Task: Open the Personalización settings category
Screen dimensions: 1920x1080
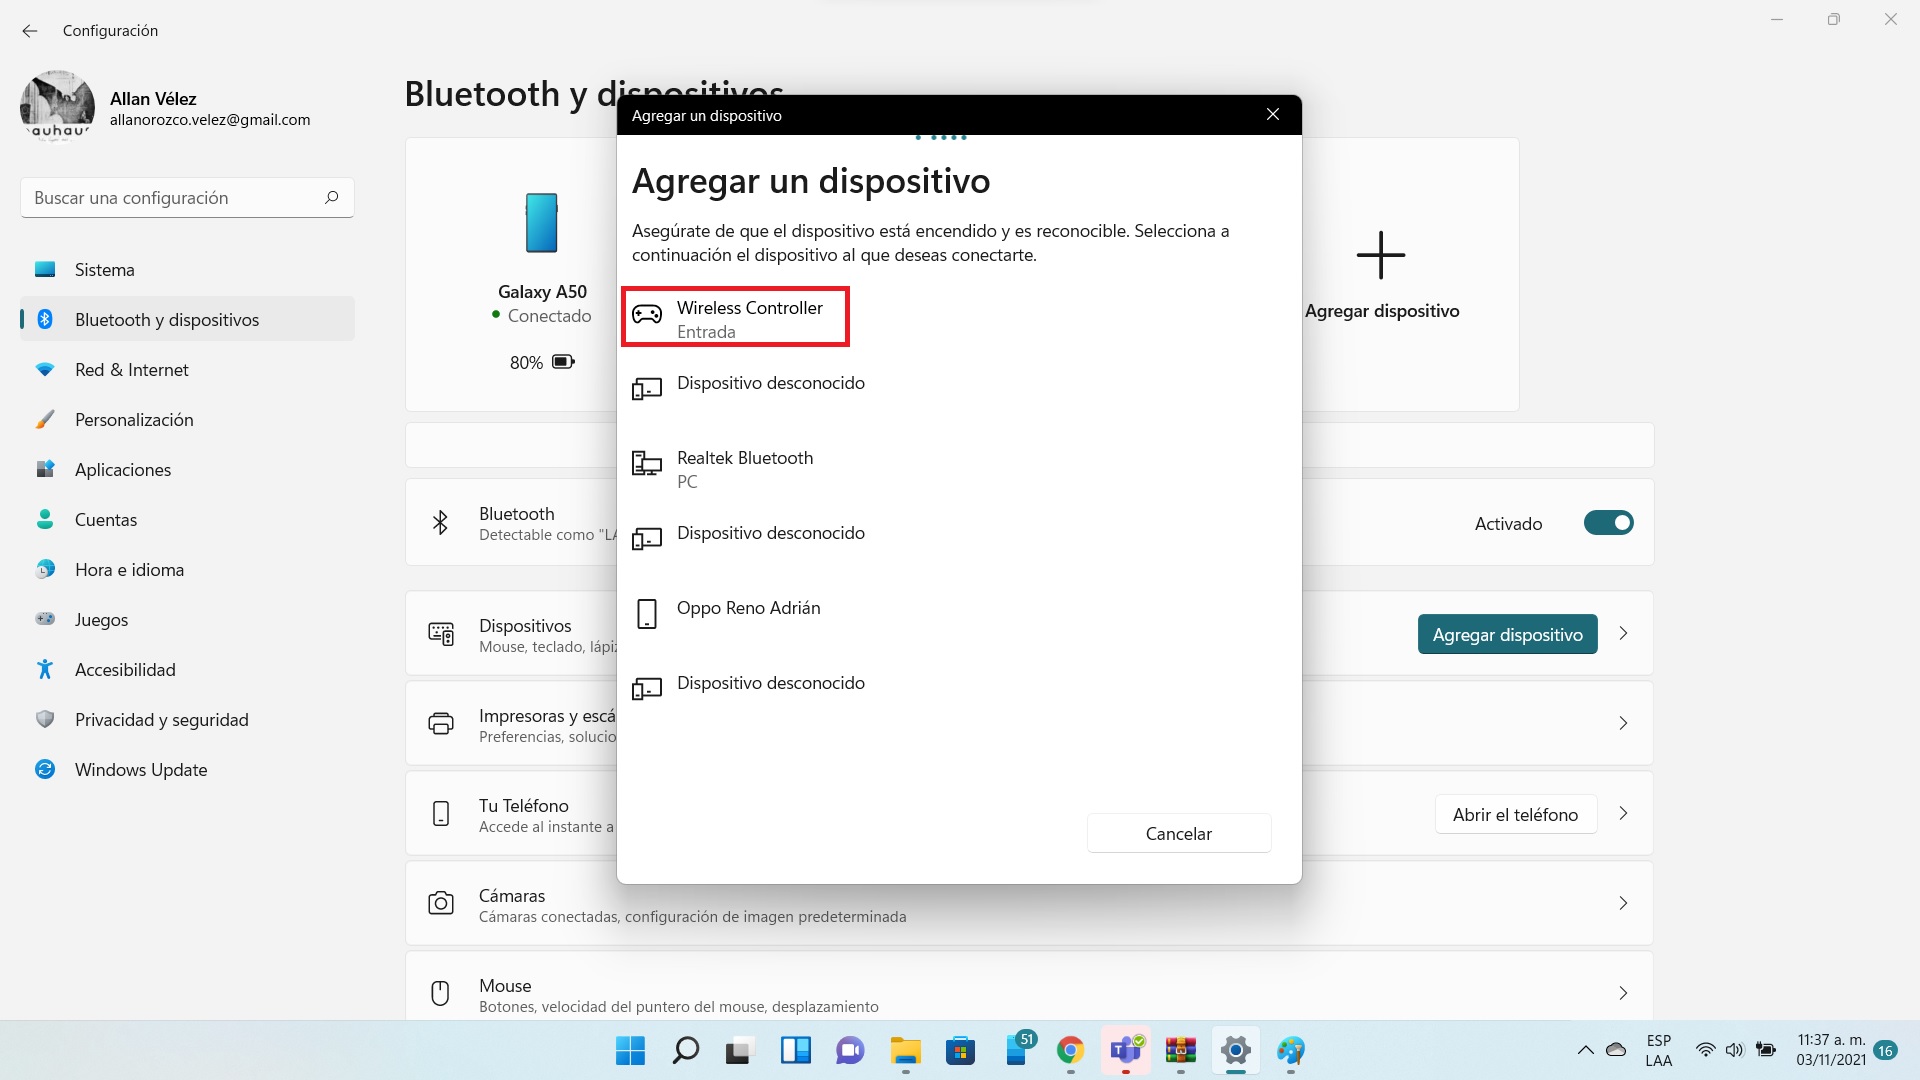Action: pos(134,419)
